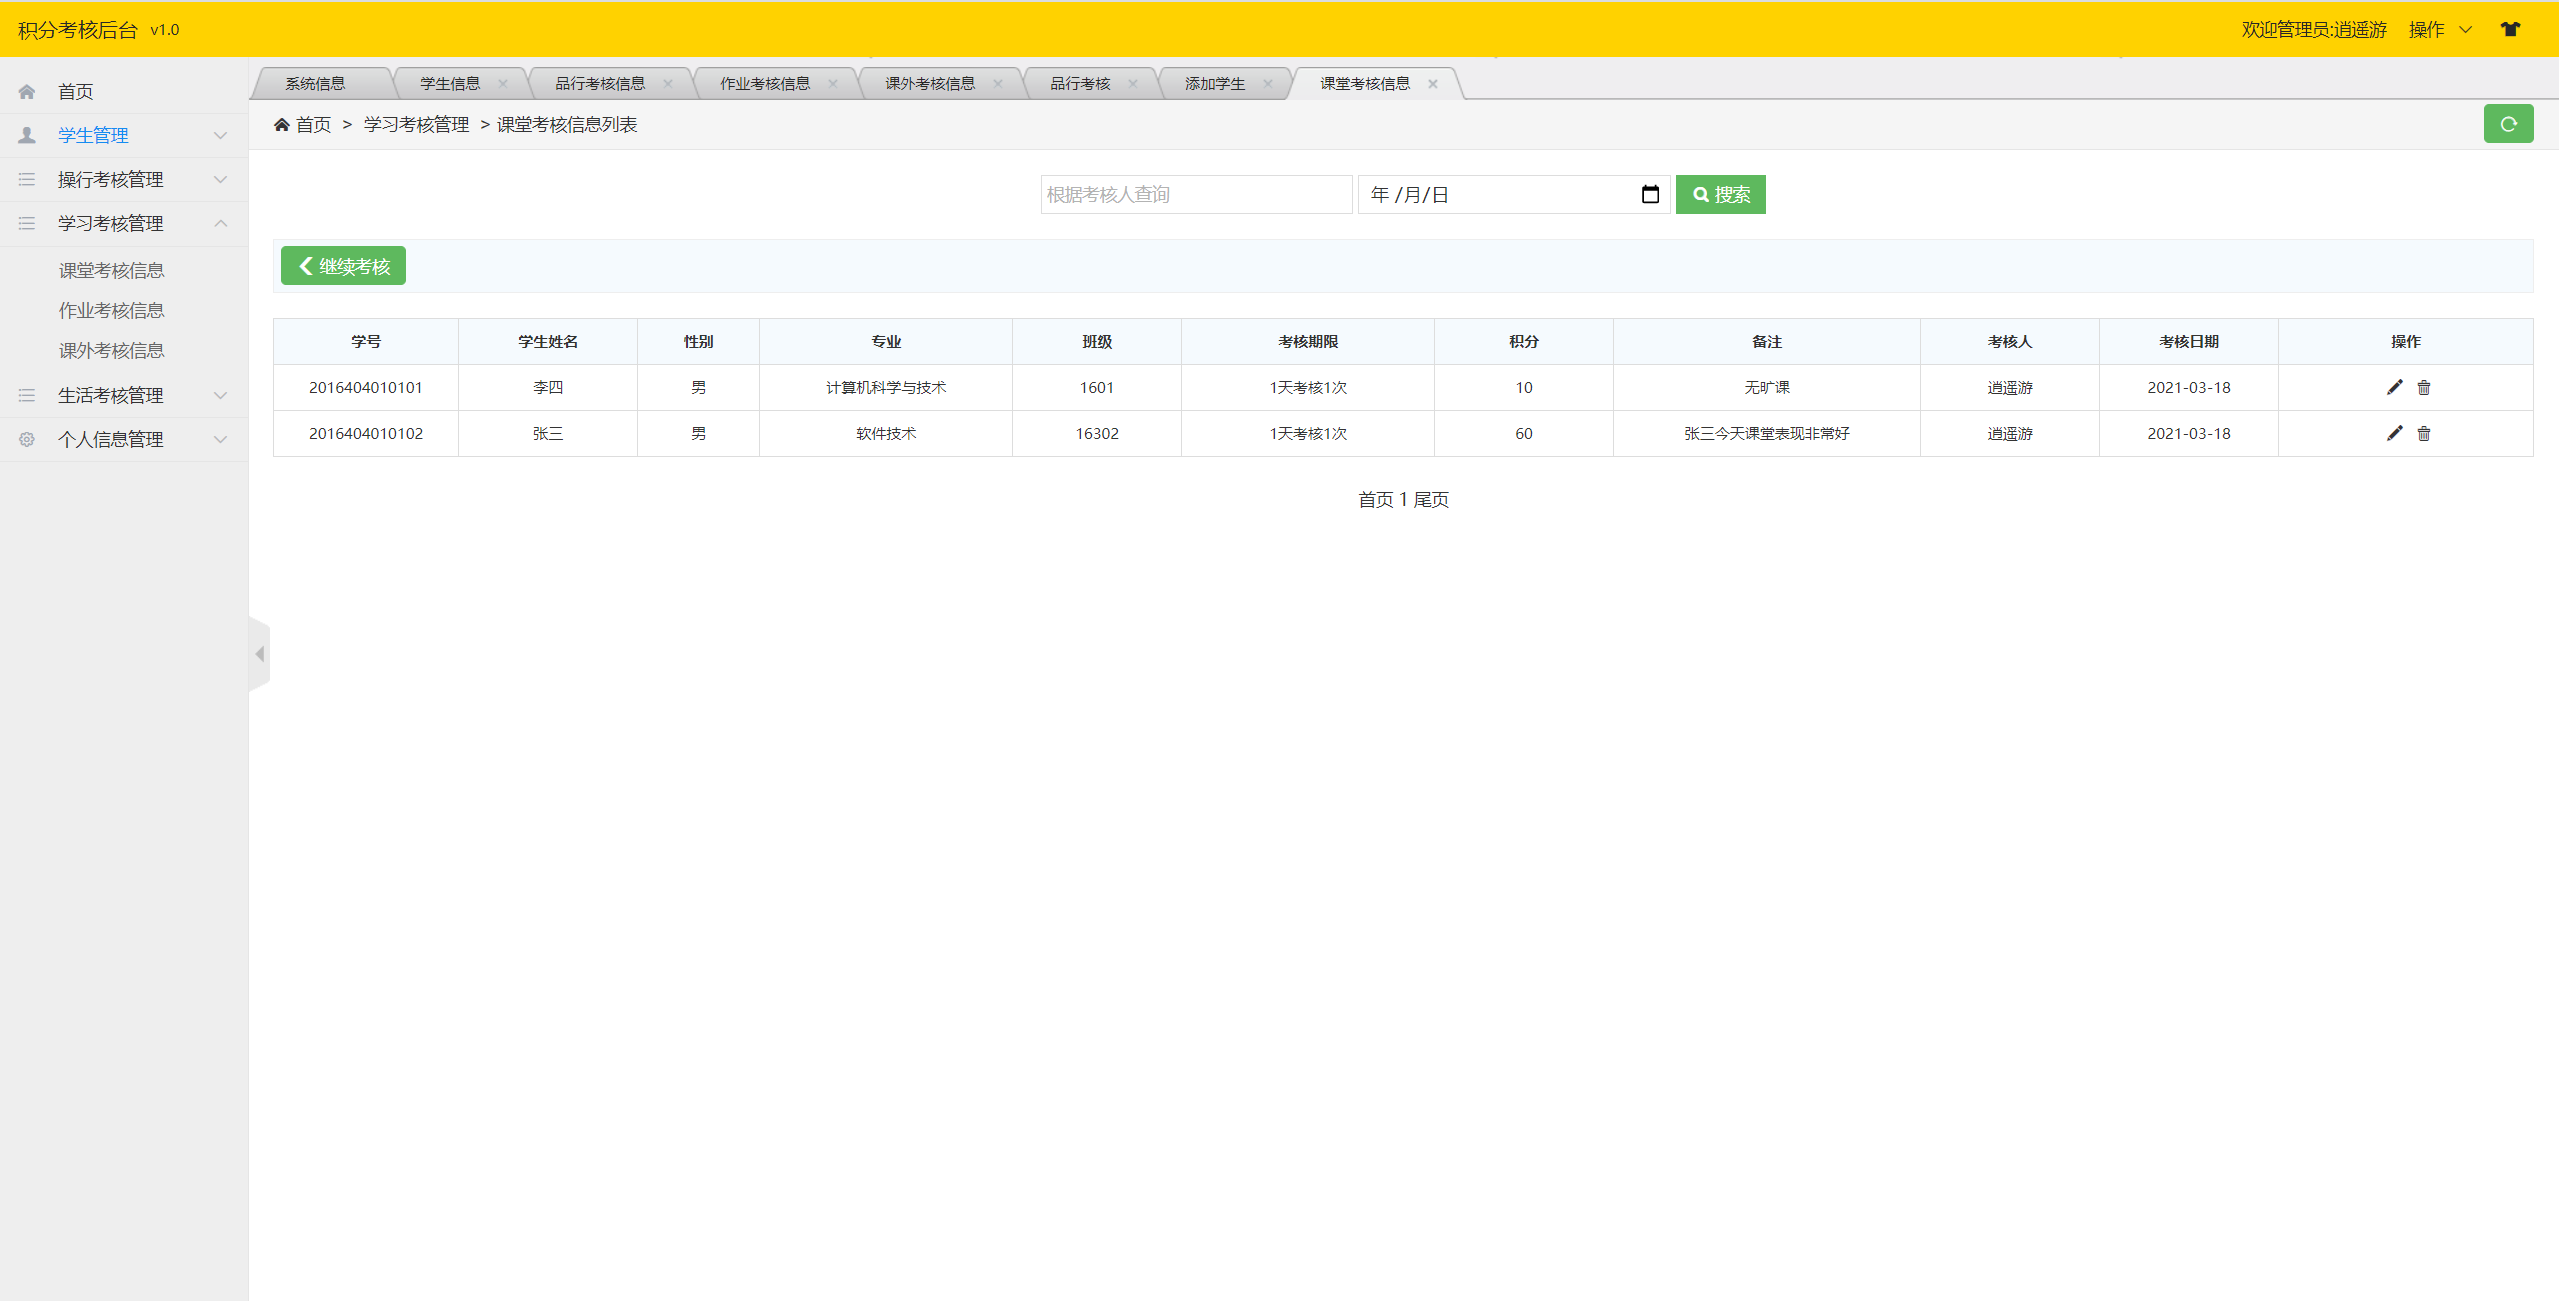Close the 课堂考核信息 tab
Screen dimensions: 2559x1301
point(1432,84)
